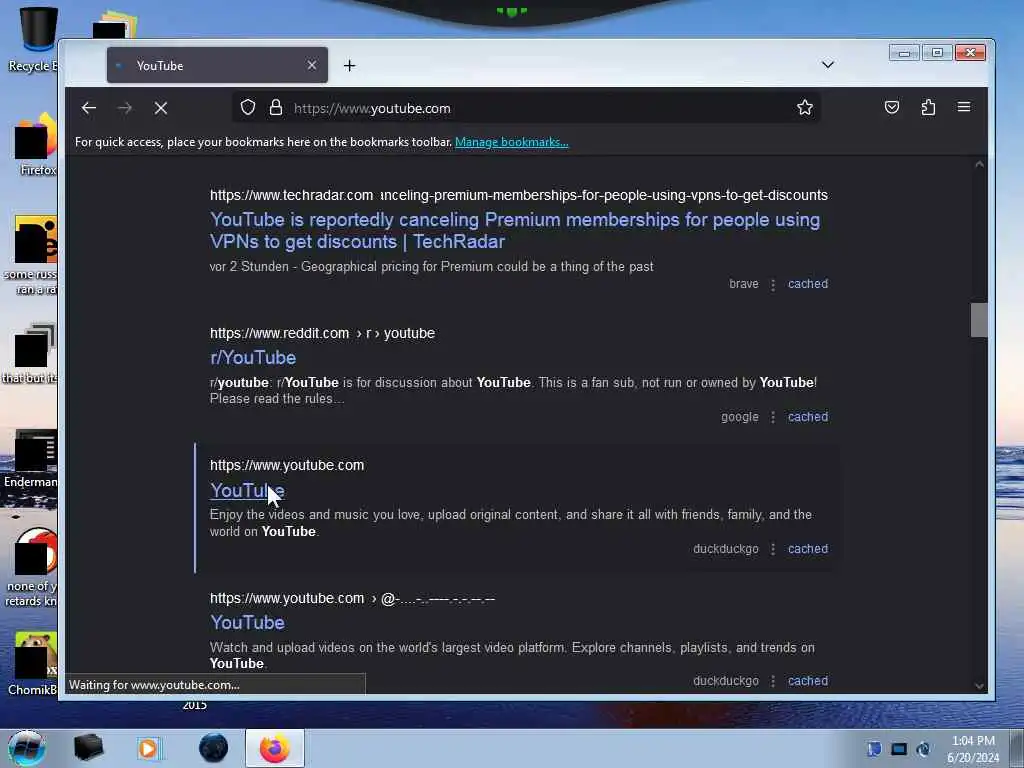This screenshot has width=1024, height=768.
Task: Click the grayed forward navigation arrow
Action: tap(125, 108)
